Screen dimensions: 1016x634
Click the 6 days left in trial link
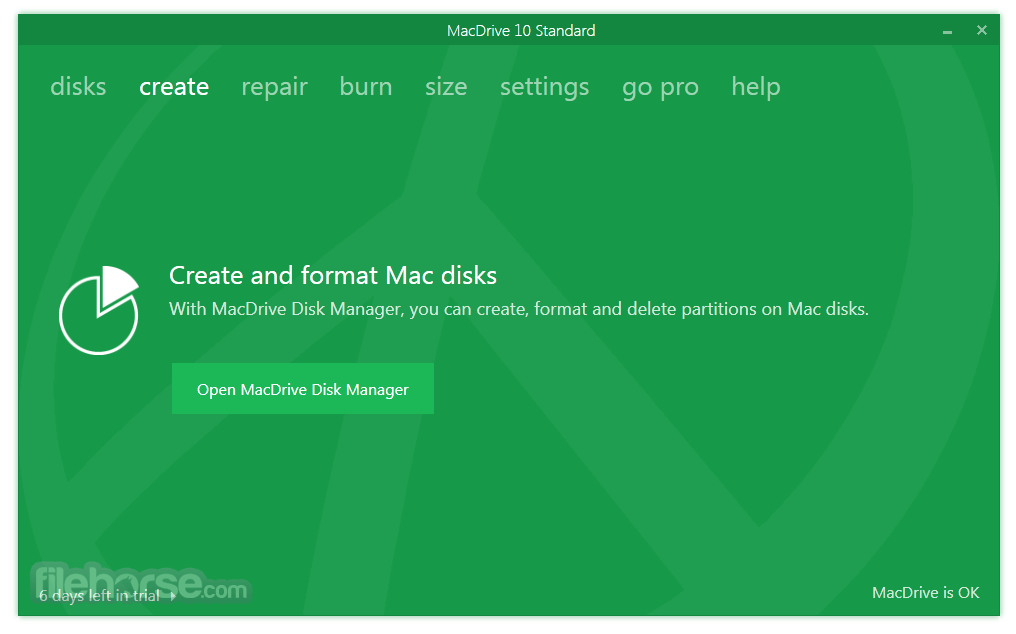99,595
